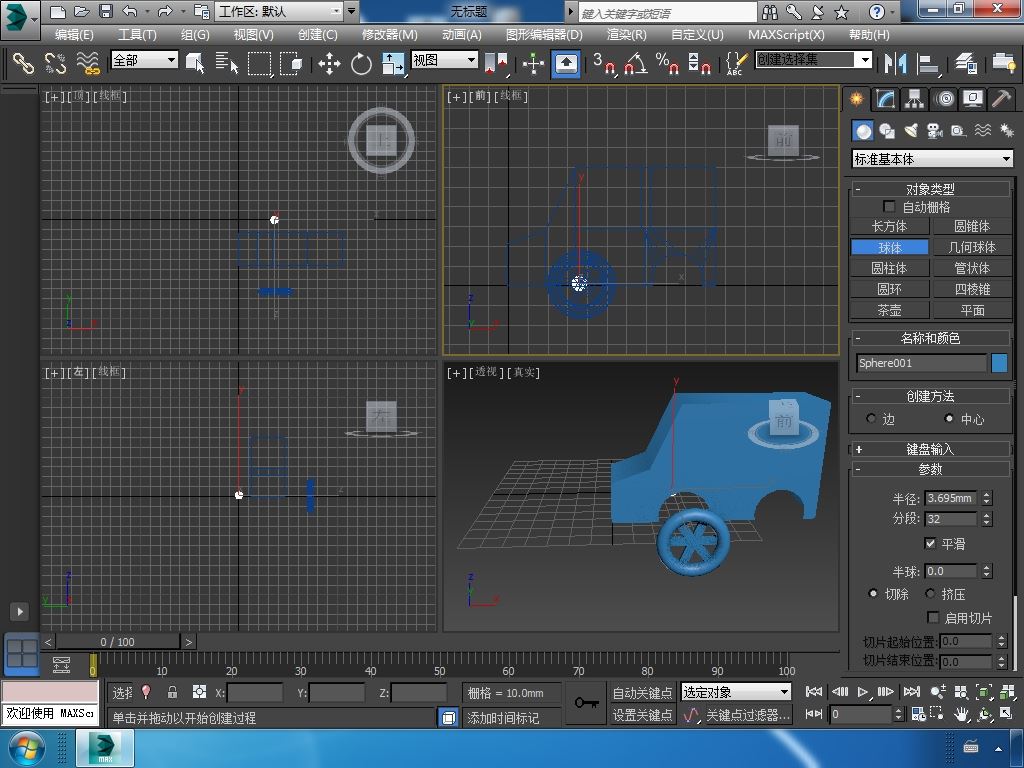Viewport: 1024px width, 768px height.
Task: Open the Layer Manager icon
Action: [x=966, y=63]
